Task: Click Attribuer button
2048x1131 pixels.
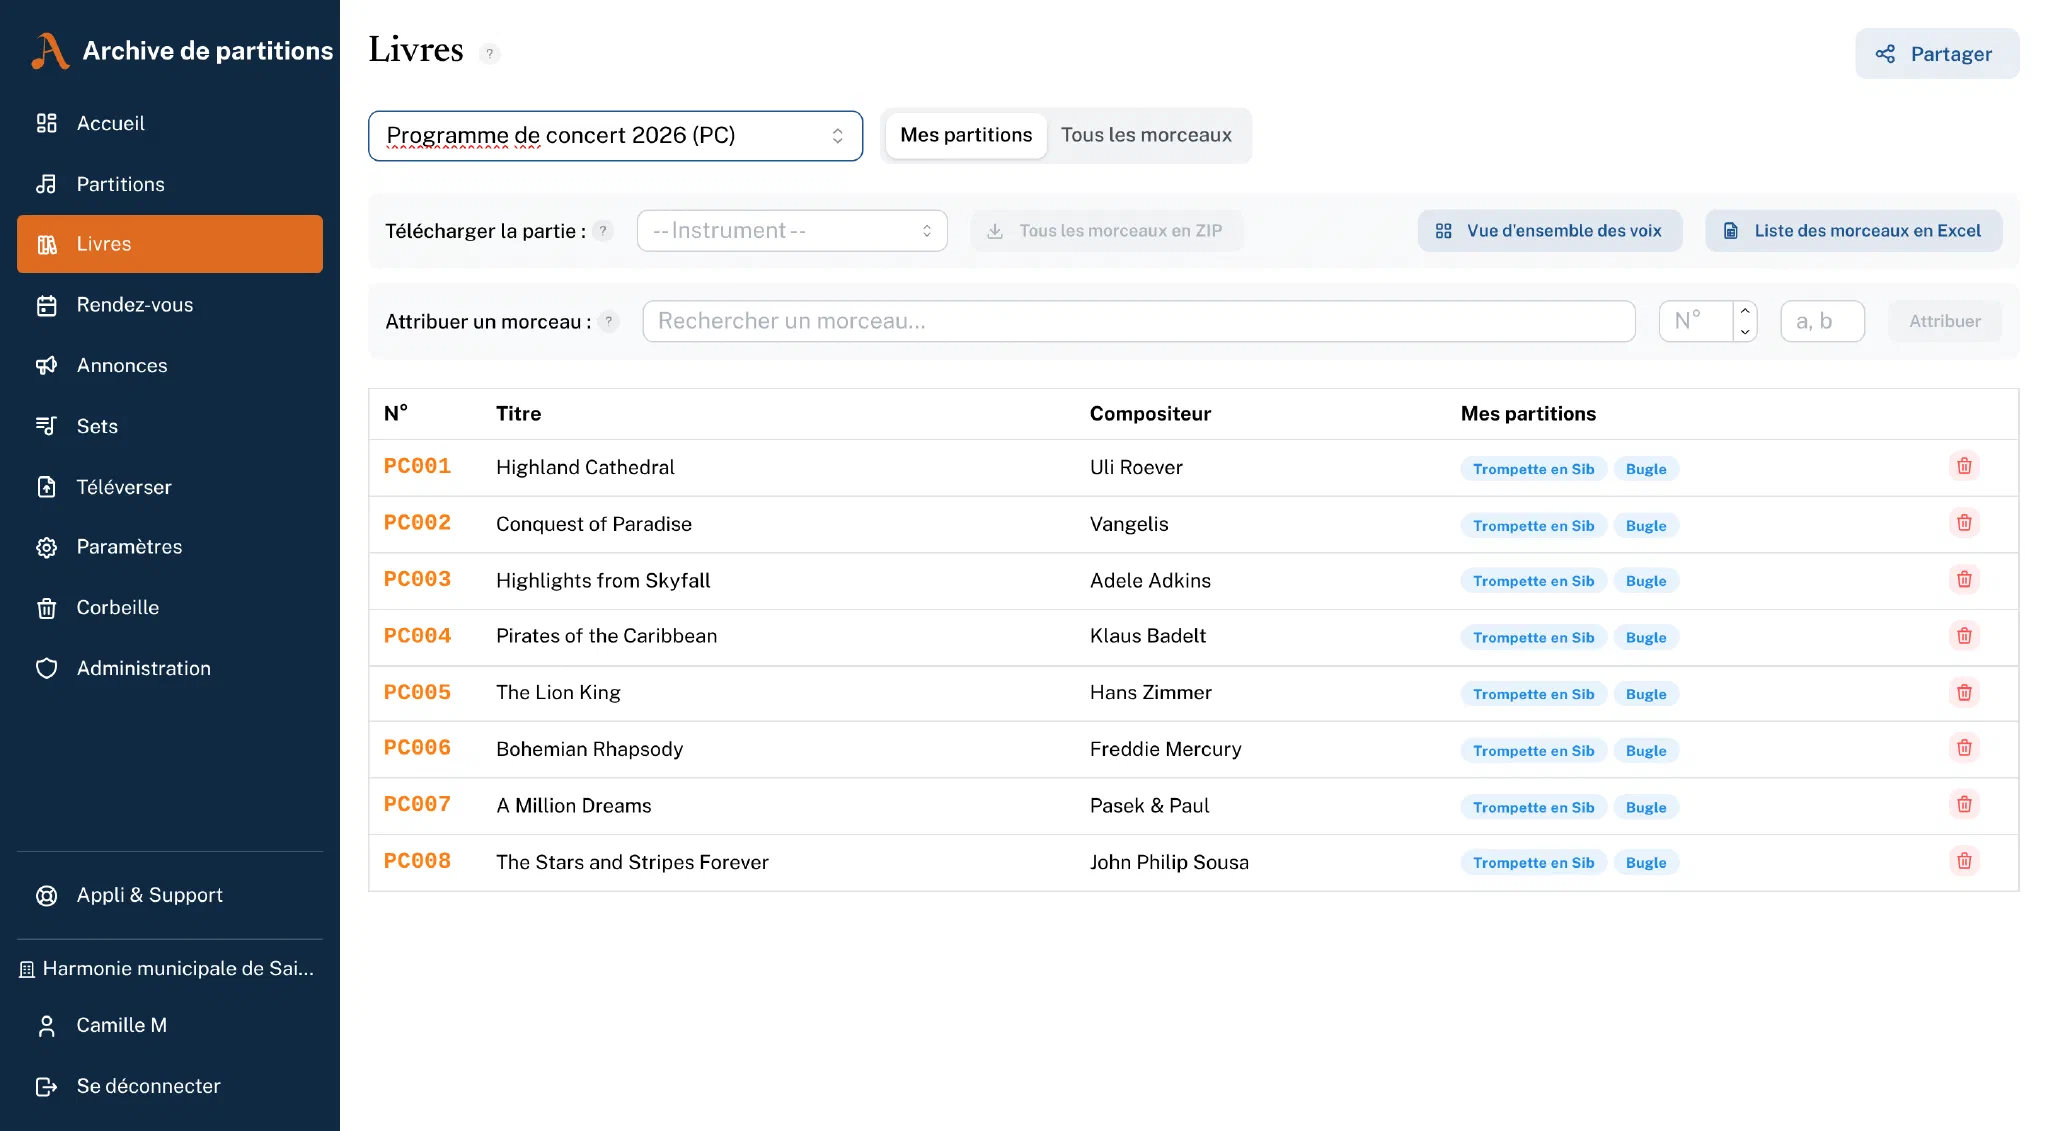Action: pyautogui.click(x=1944, y=322)
